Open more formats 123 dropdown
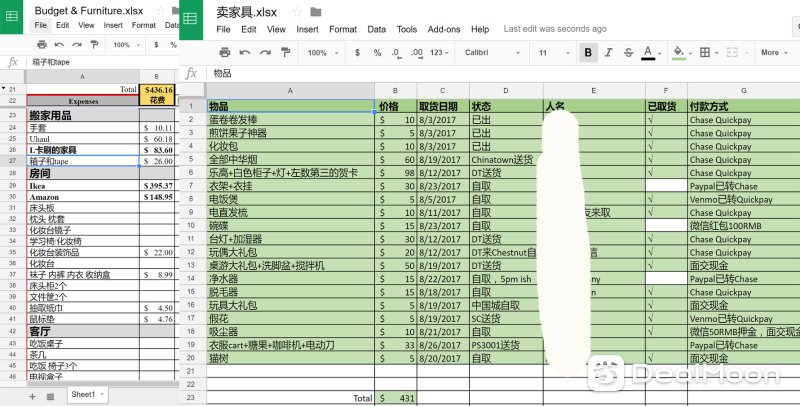 tap(439, 53)
